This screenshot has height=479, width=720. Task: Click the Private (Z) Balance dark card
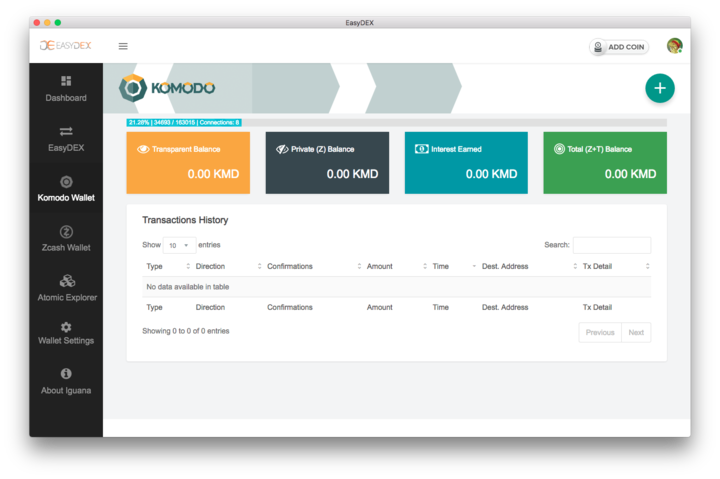point(327,163)
